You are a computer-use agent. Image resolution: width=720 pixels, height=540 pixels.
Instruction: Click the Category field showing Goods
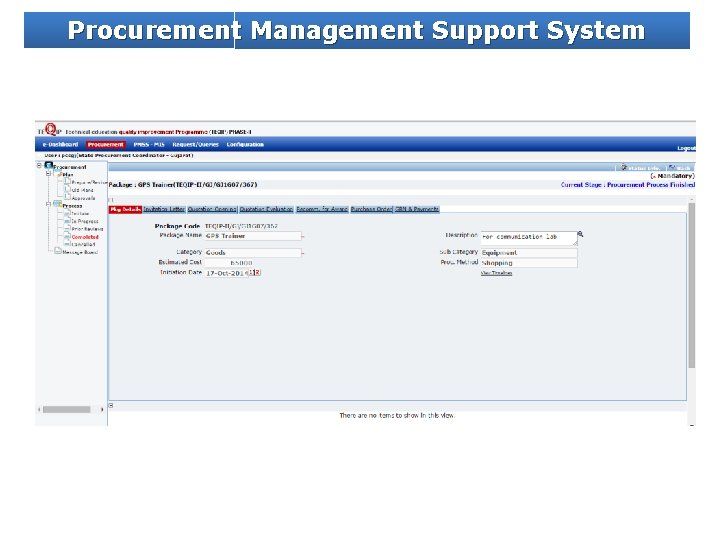point(253,253)
